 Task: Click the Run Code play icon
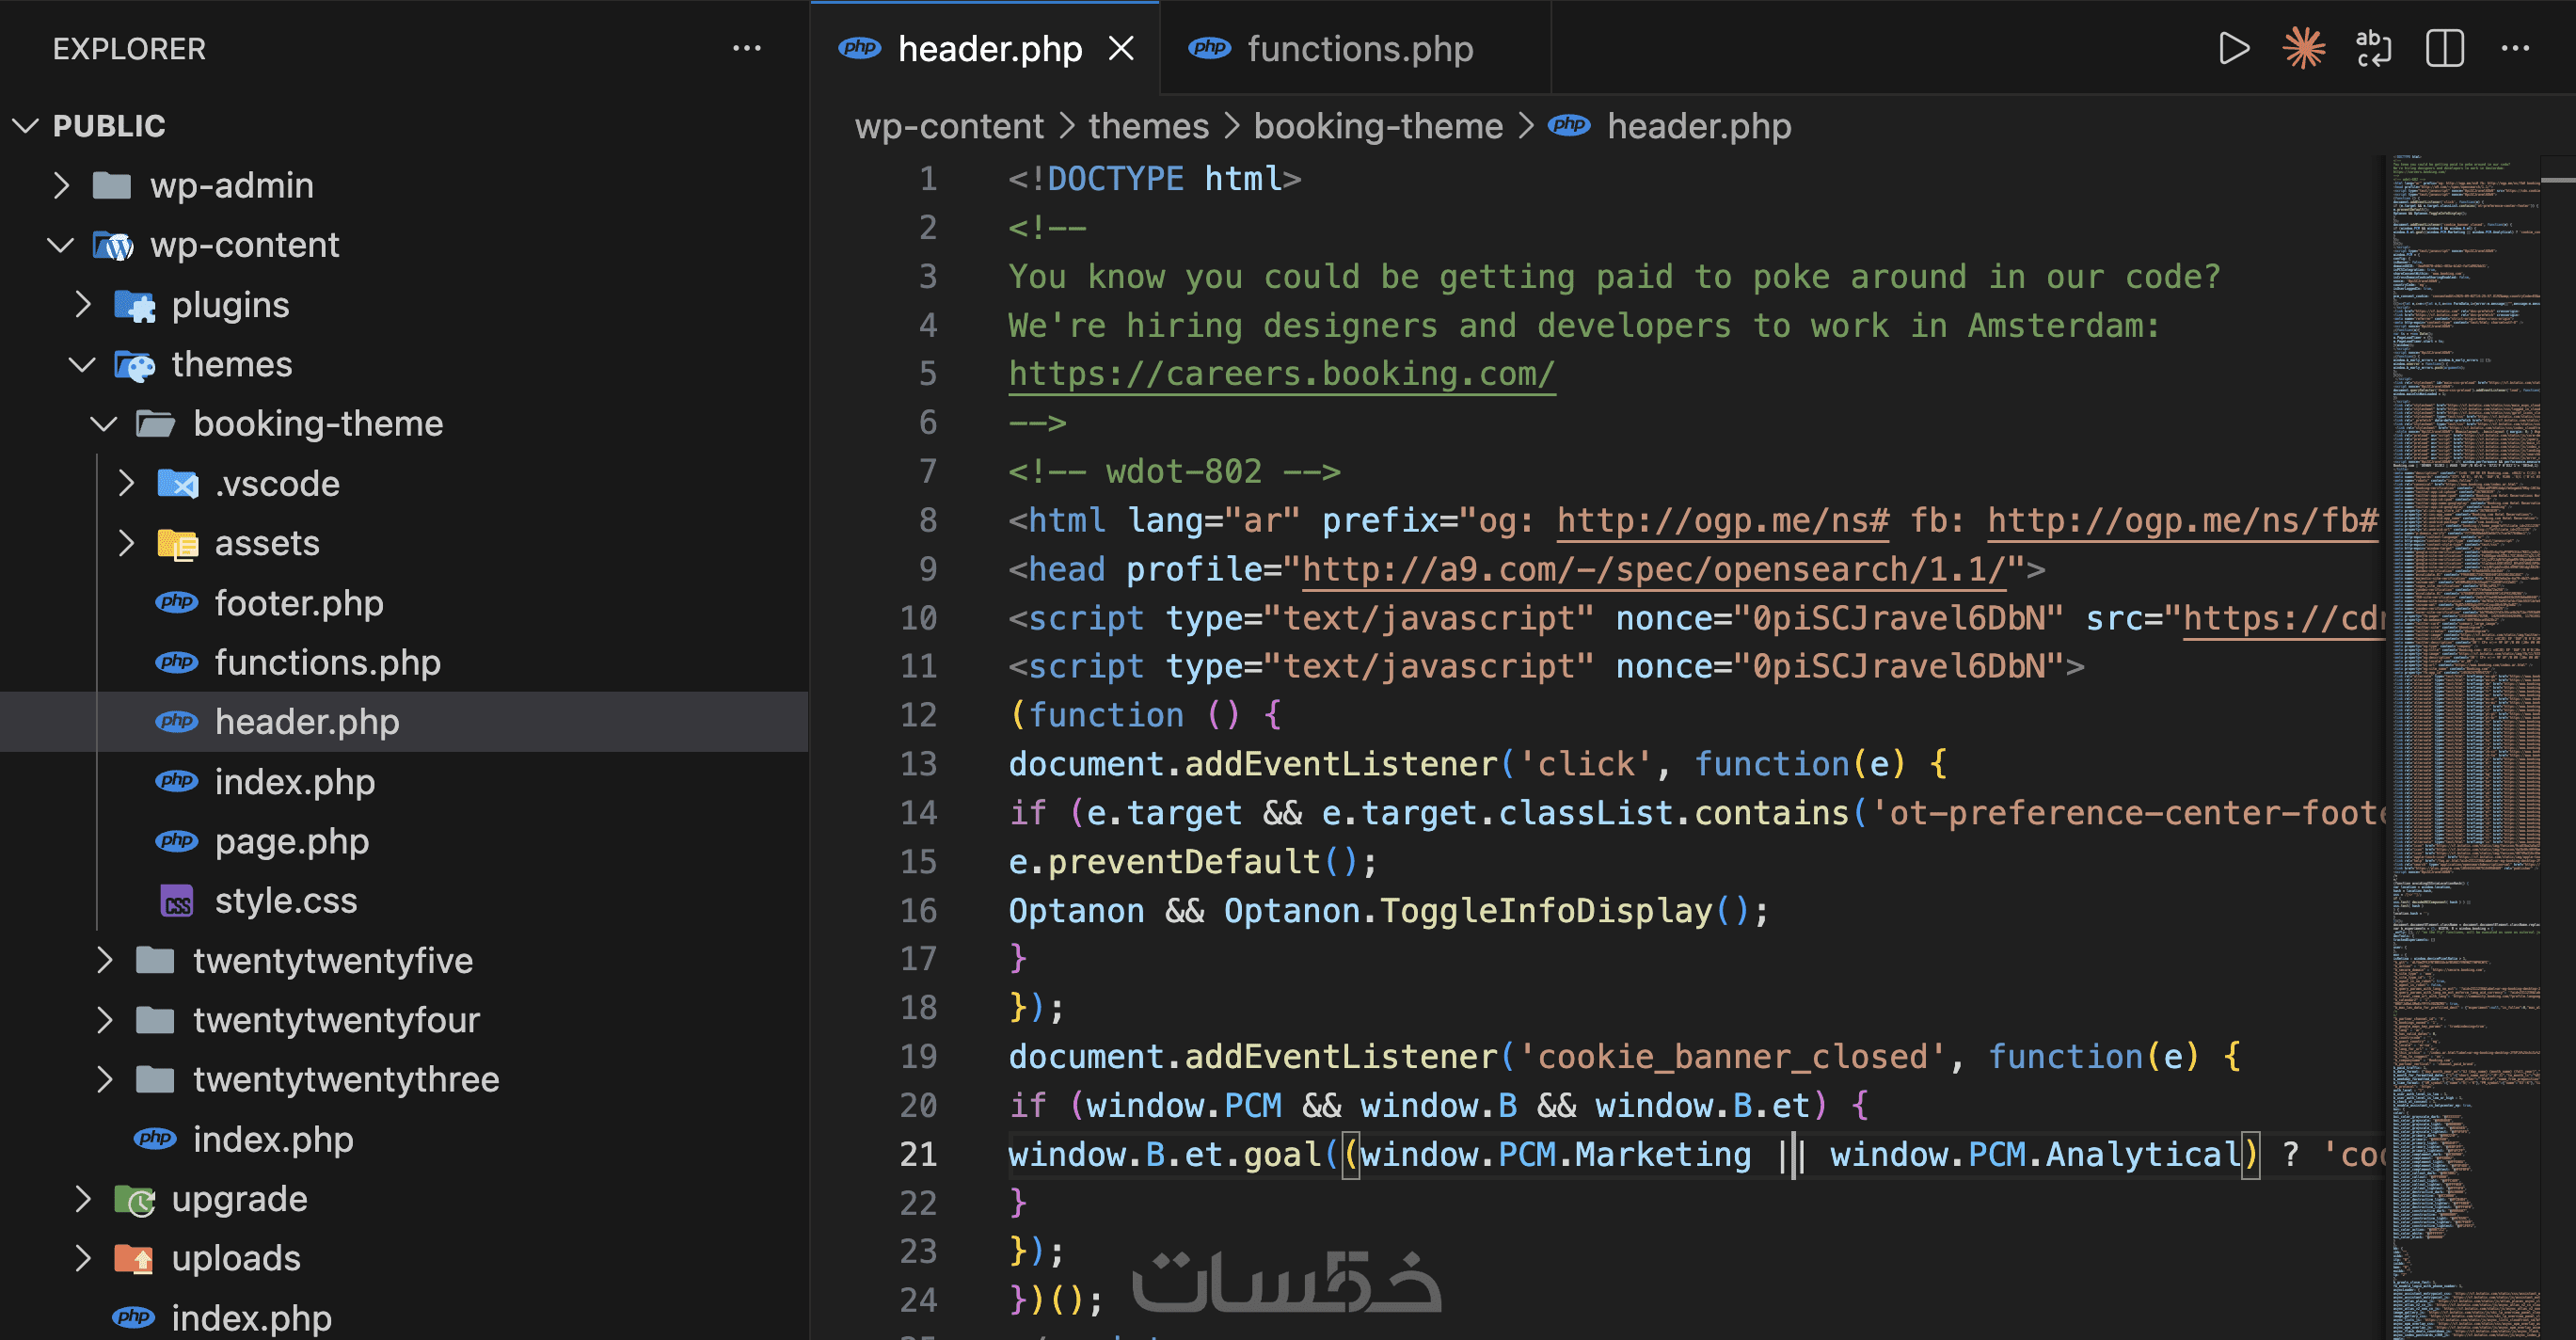click(2233, 48)
